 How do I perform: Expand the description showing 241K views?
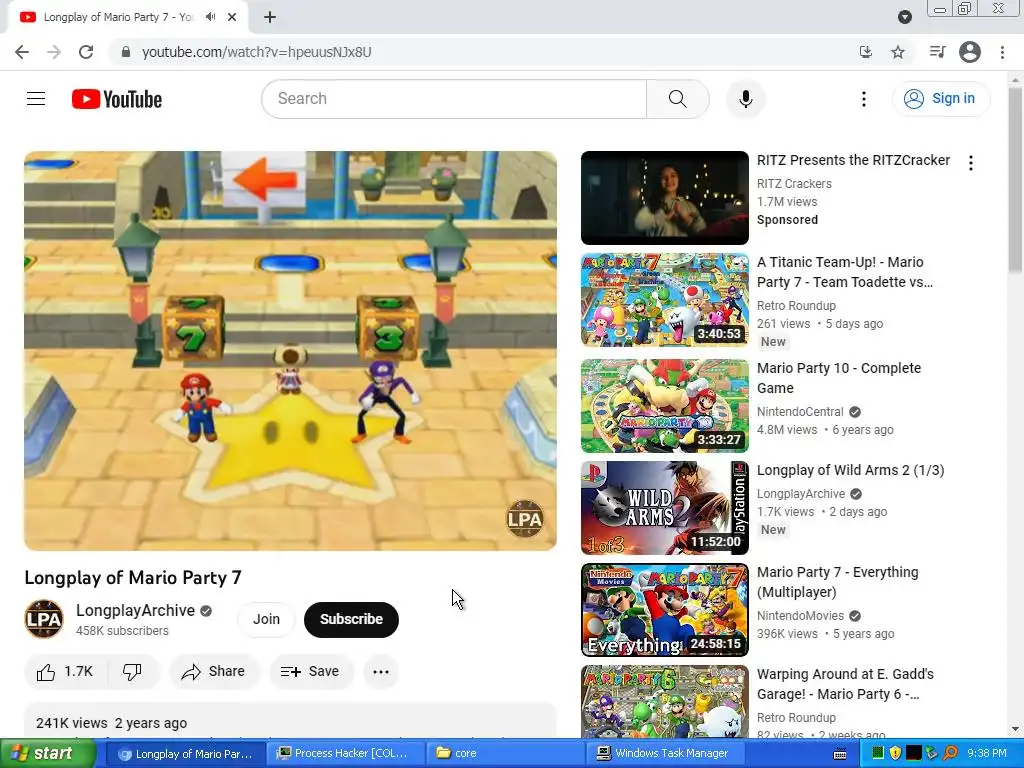tap(291, 722)
